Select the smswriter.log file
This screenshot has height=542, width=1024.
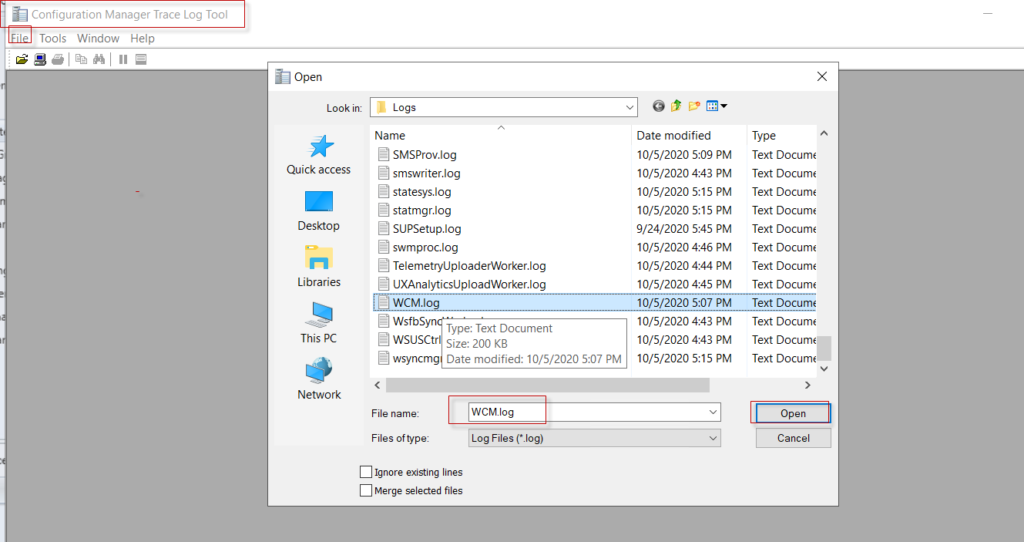[x=426, y=173]
